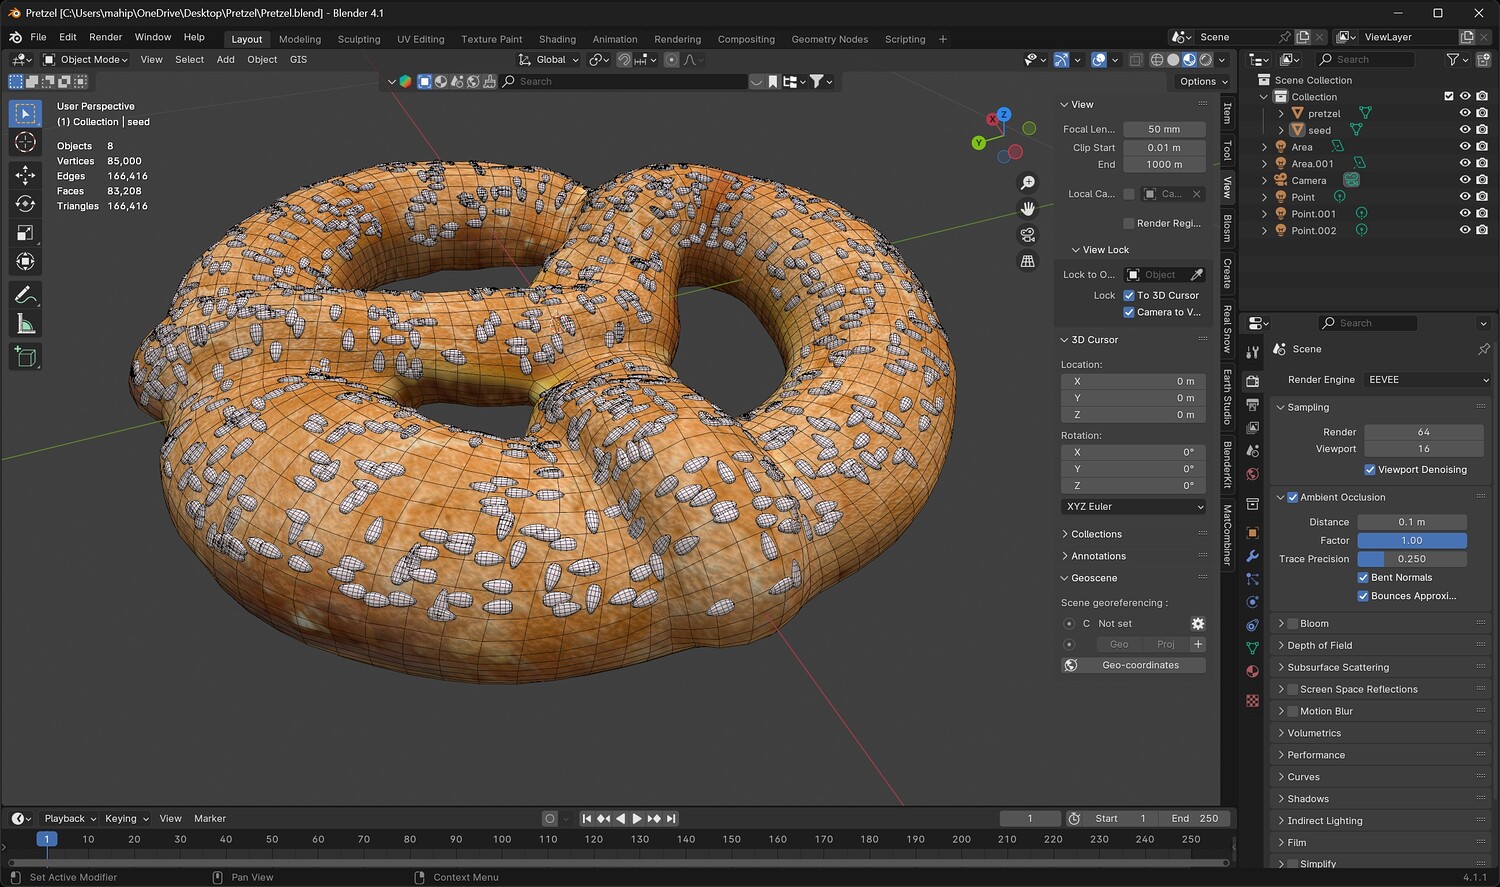Click the Focal Length 50 mm field
The image size is (1500, 887).
(x=1164, y=129)
